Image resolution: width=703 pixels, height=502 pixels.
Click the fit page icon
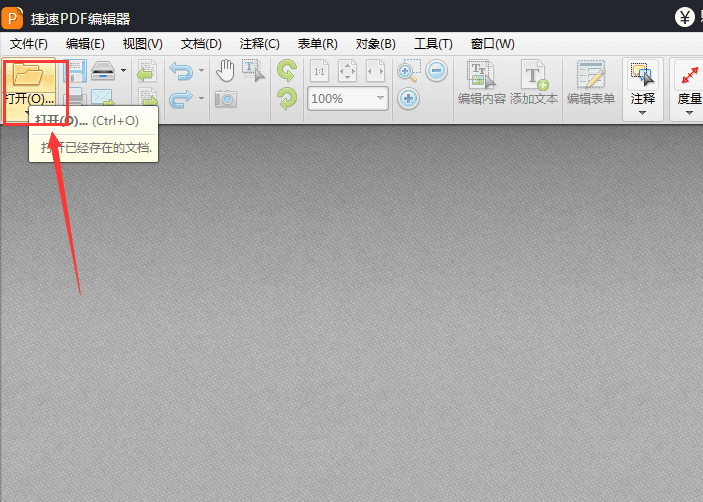coord(347,71)
